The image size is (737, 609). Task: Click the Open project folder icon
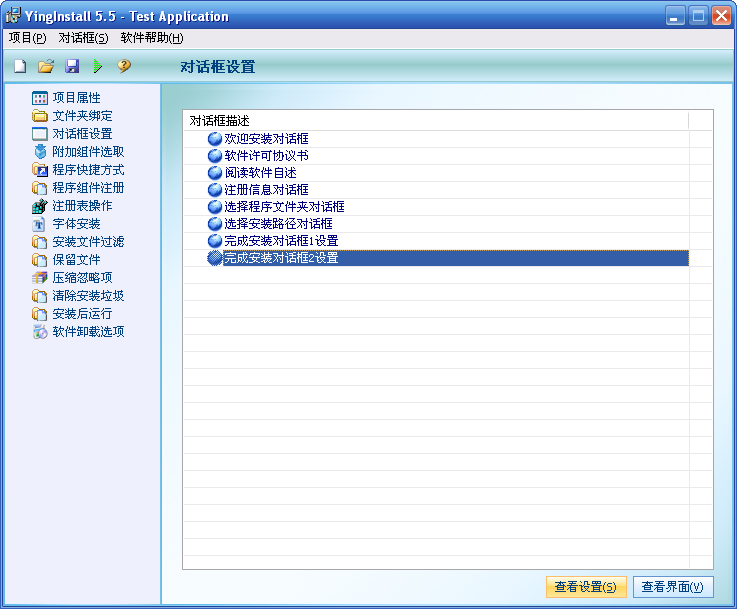(x=46, y=66)
